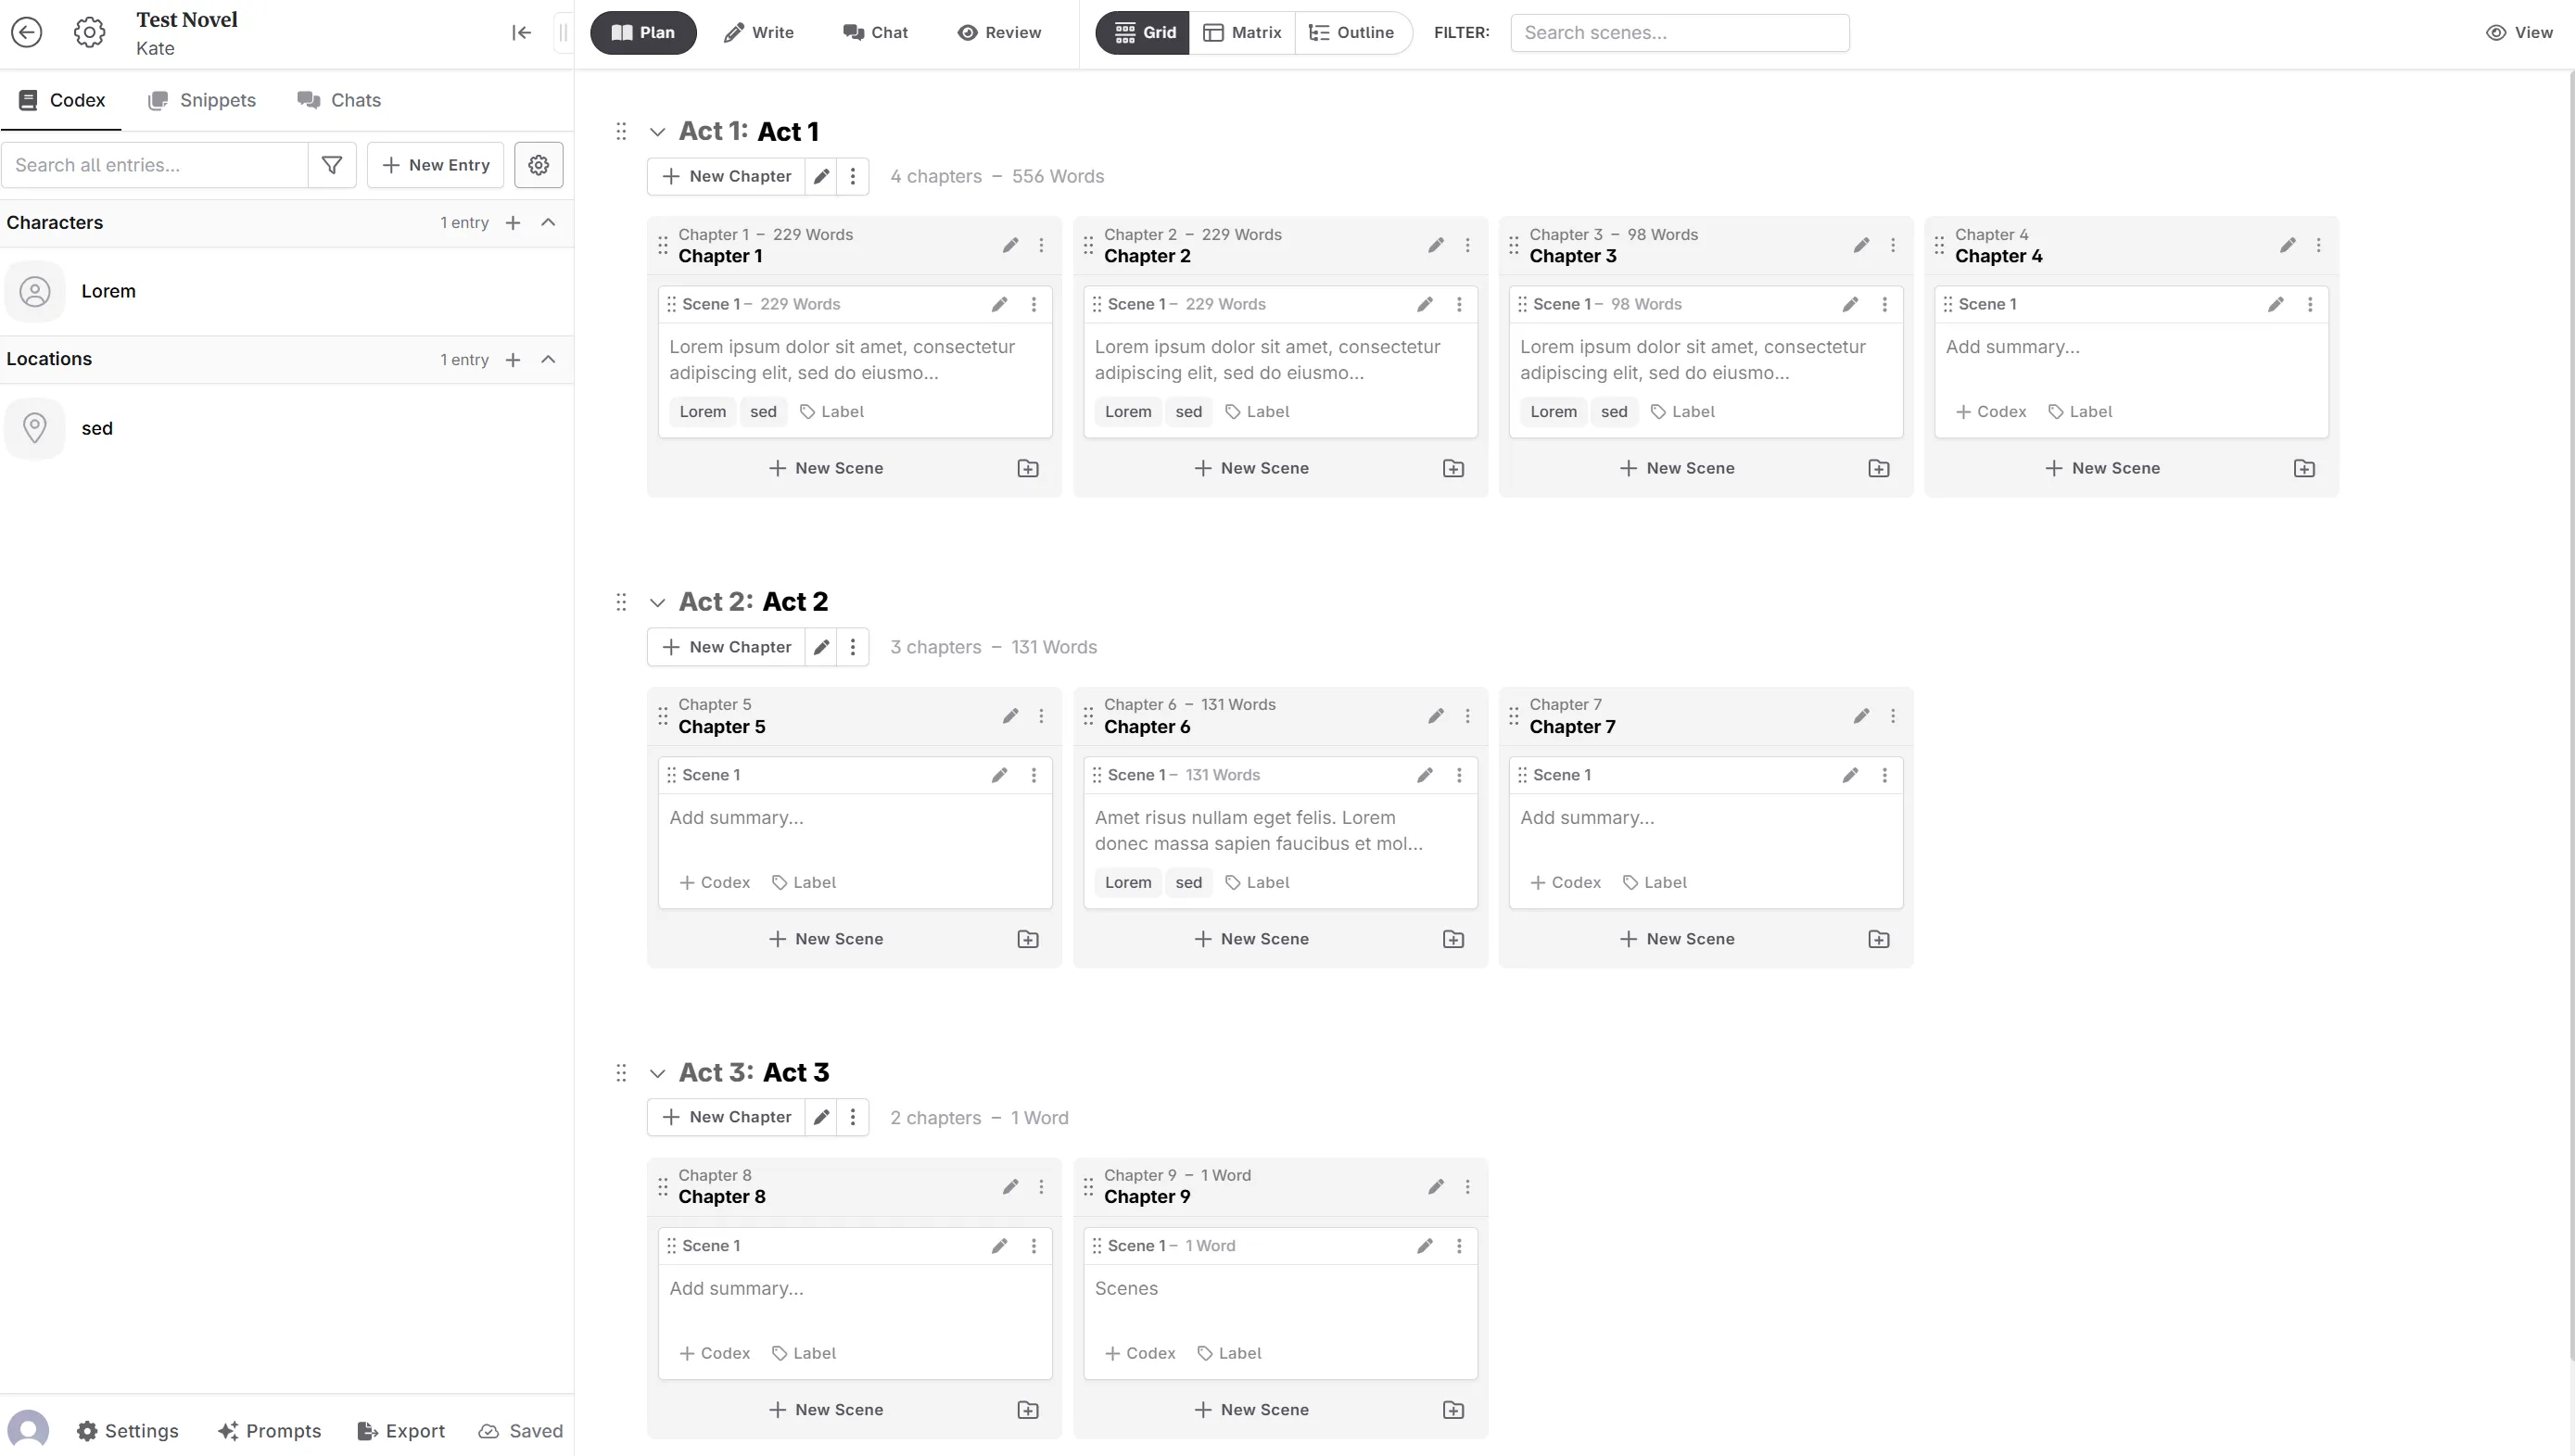The width and height of the screenshot is (2575, 1456).
Task: Add New Scene to Chapter 9
Action: click(x=1251, y=1410)
